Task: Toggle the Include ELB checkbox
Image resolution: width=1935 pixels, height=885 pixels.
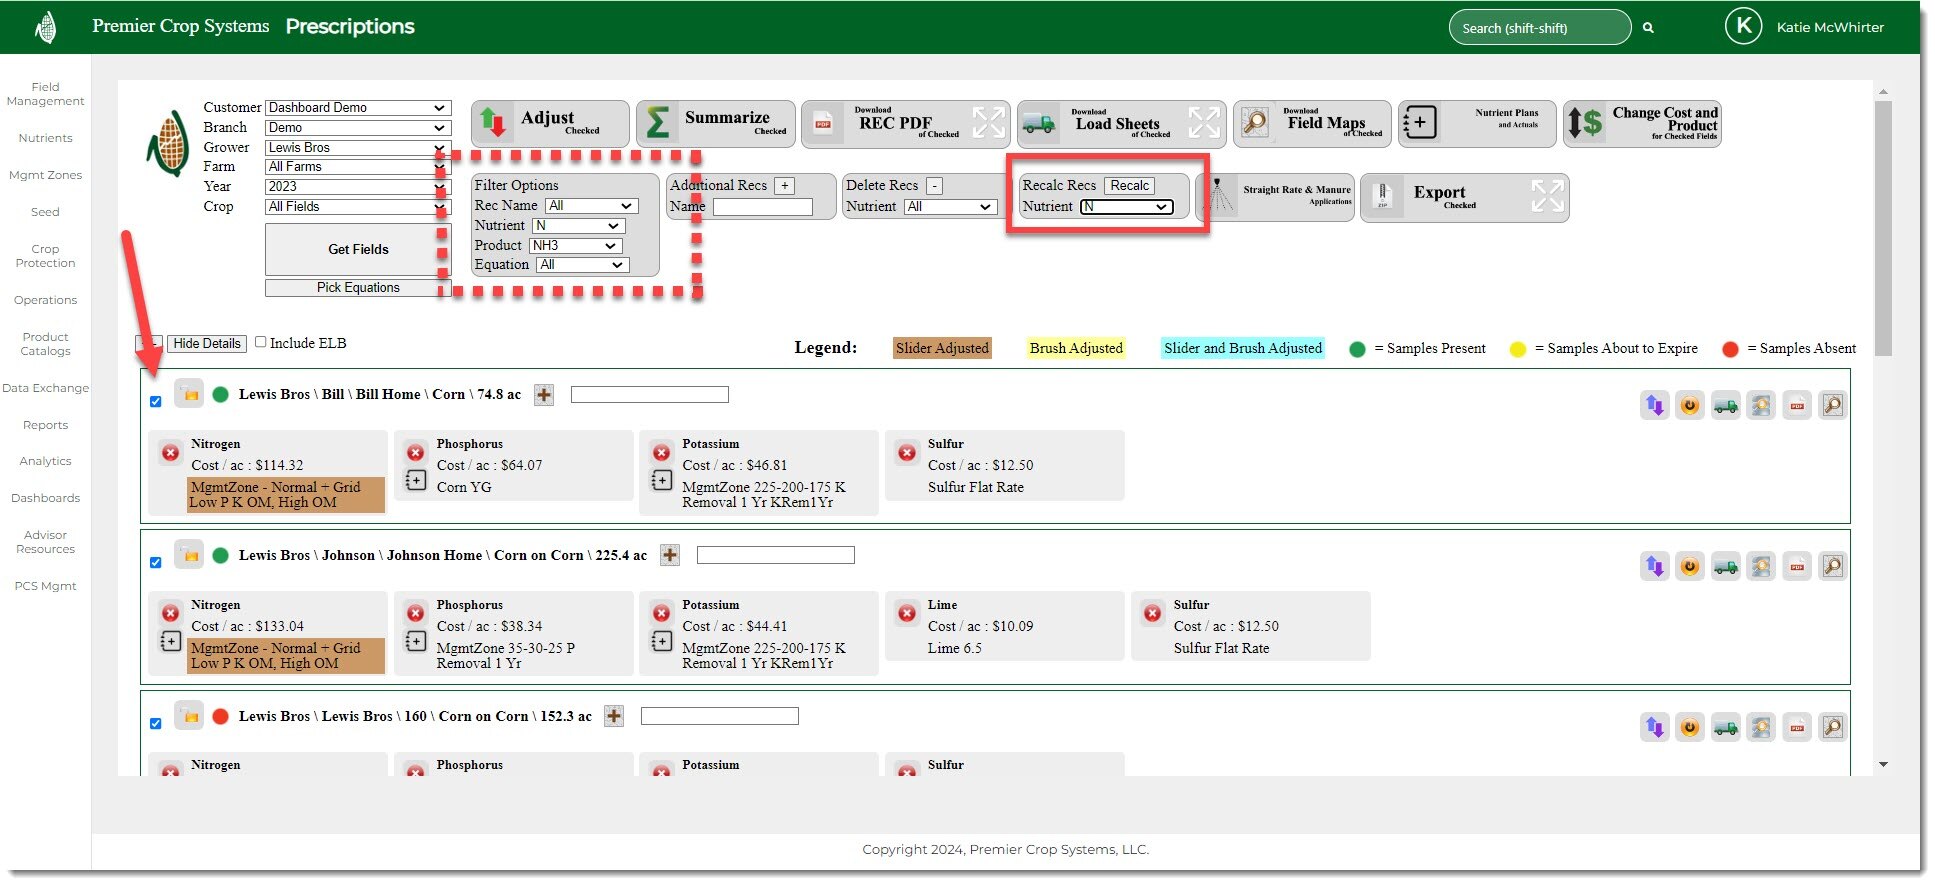Action: (261, 342)
